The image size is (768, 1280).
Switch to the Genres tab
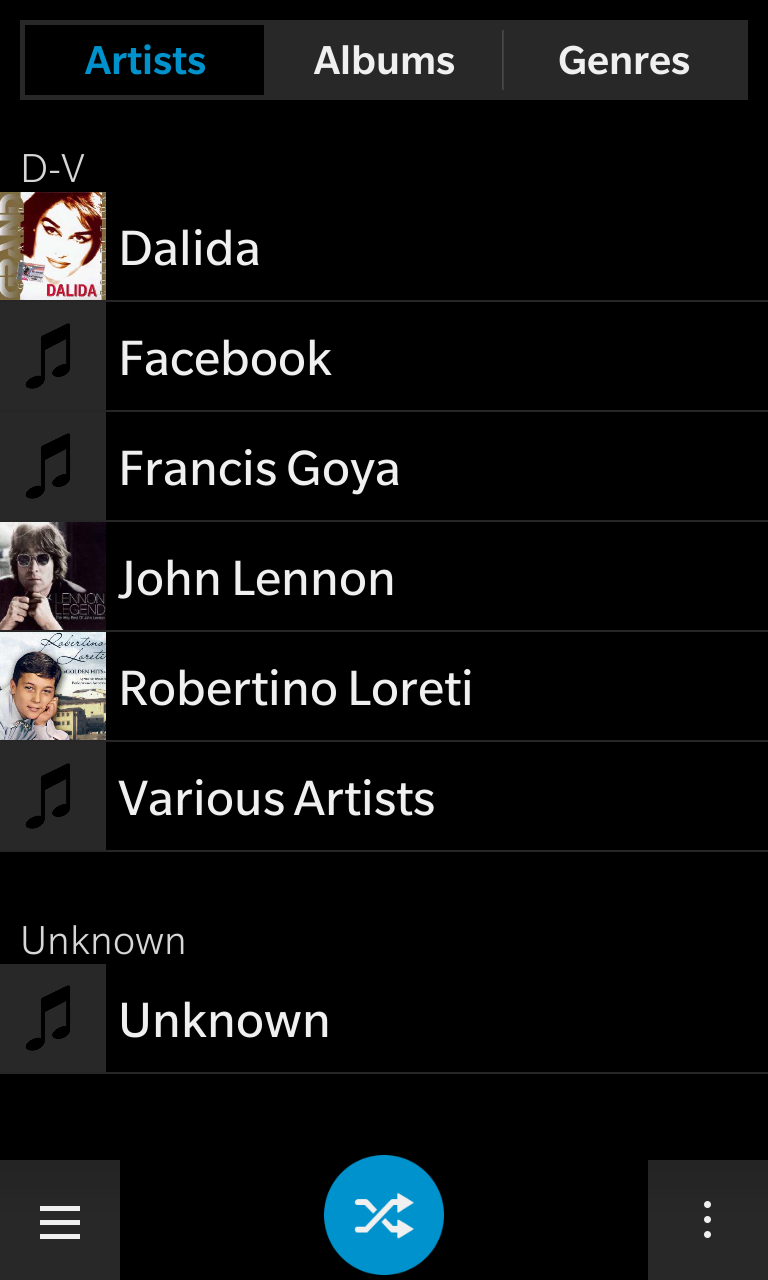[624, 61]
